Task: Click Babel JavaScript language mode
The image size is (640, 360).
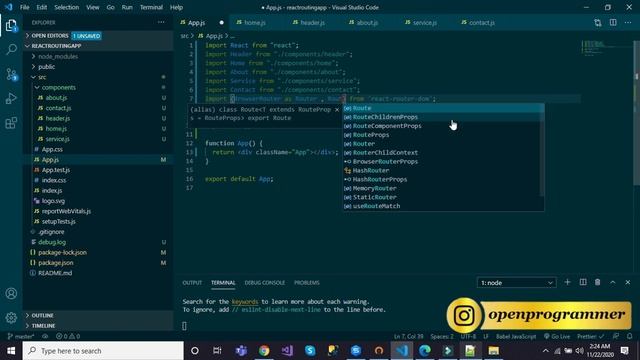Action: tap(516, 336)
